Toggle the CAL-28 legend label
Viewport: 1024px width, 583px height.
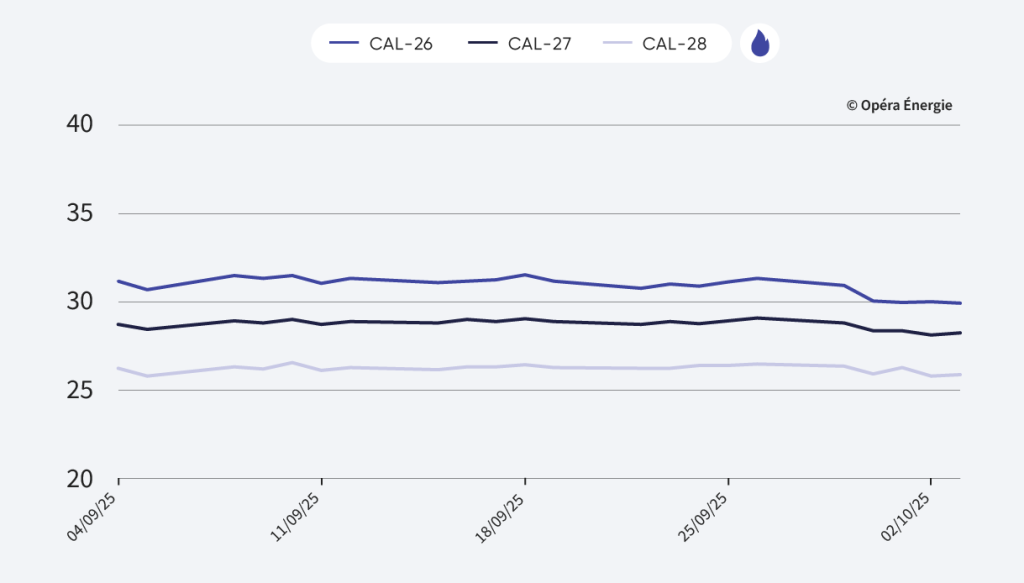tap(674, 44)
